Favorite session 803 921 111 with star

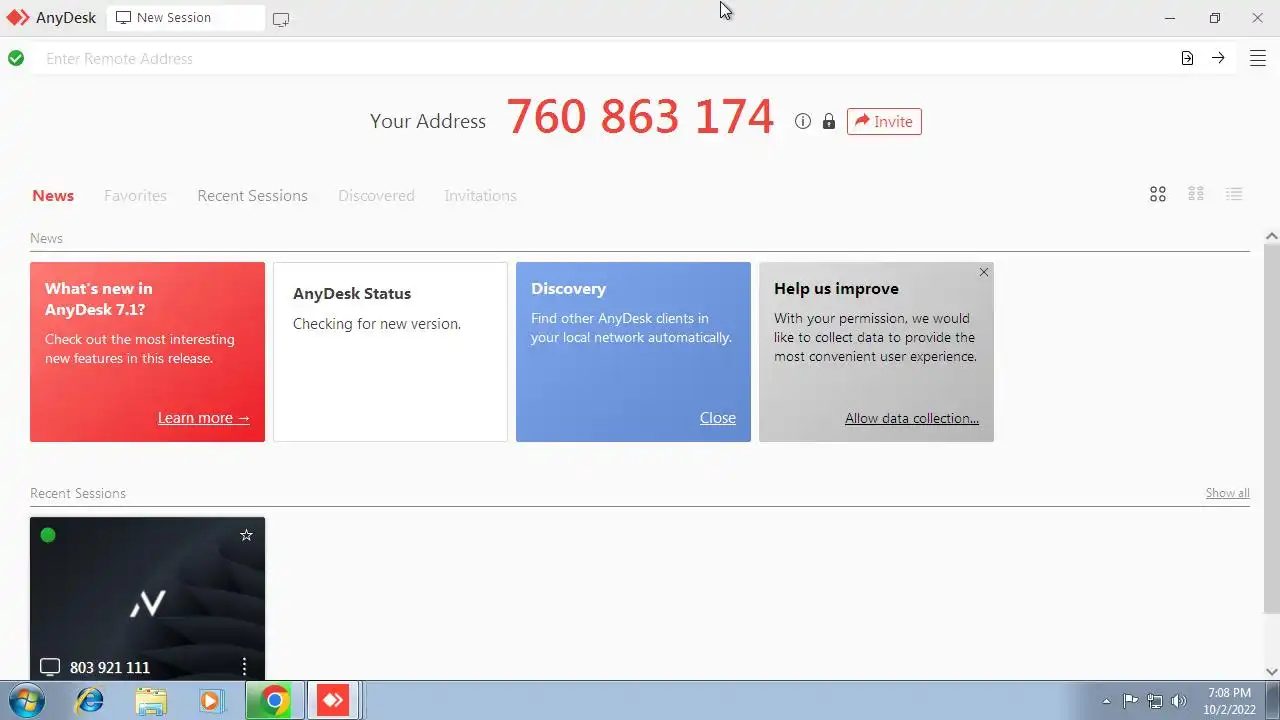click(x=246, y=535)
